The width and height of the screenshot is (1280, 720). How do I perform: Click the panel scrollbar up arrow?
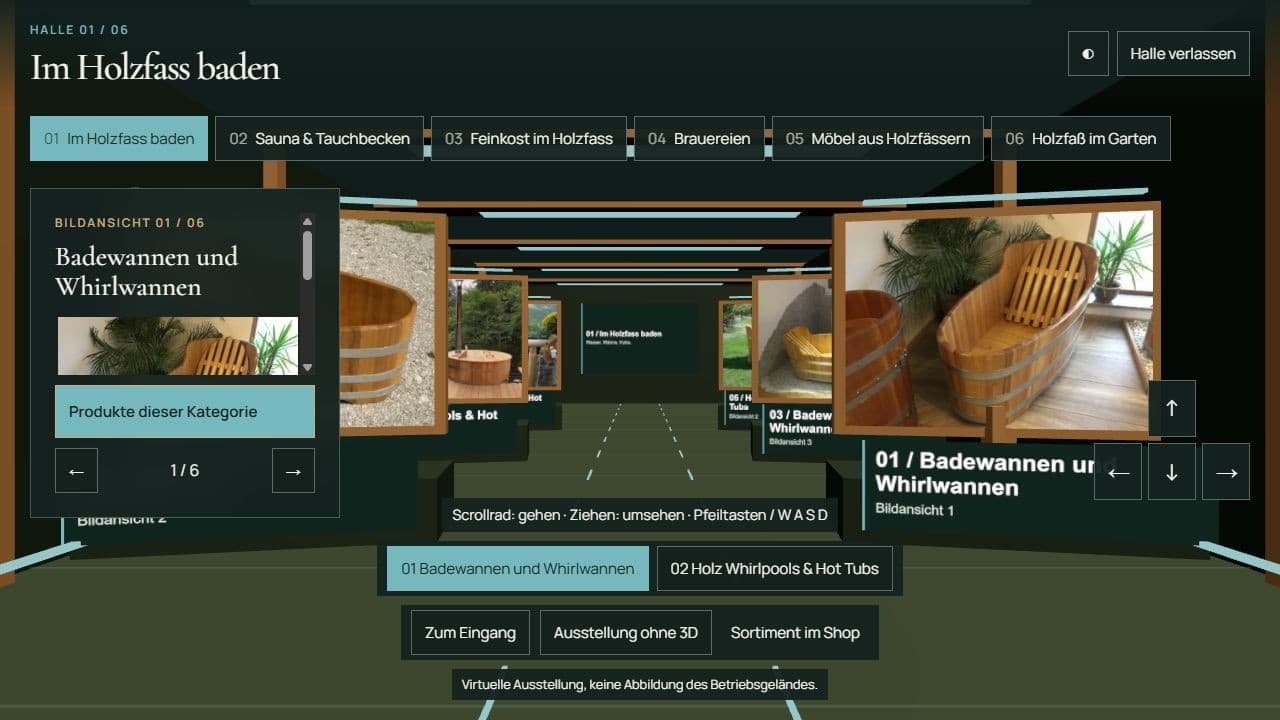[307, 222]
